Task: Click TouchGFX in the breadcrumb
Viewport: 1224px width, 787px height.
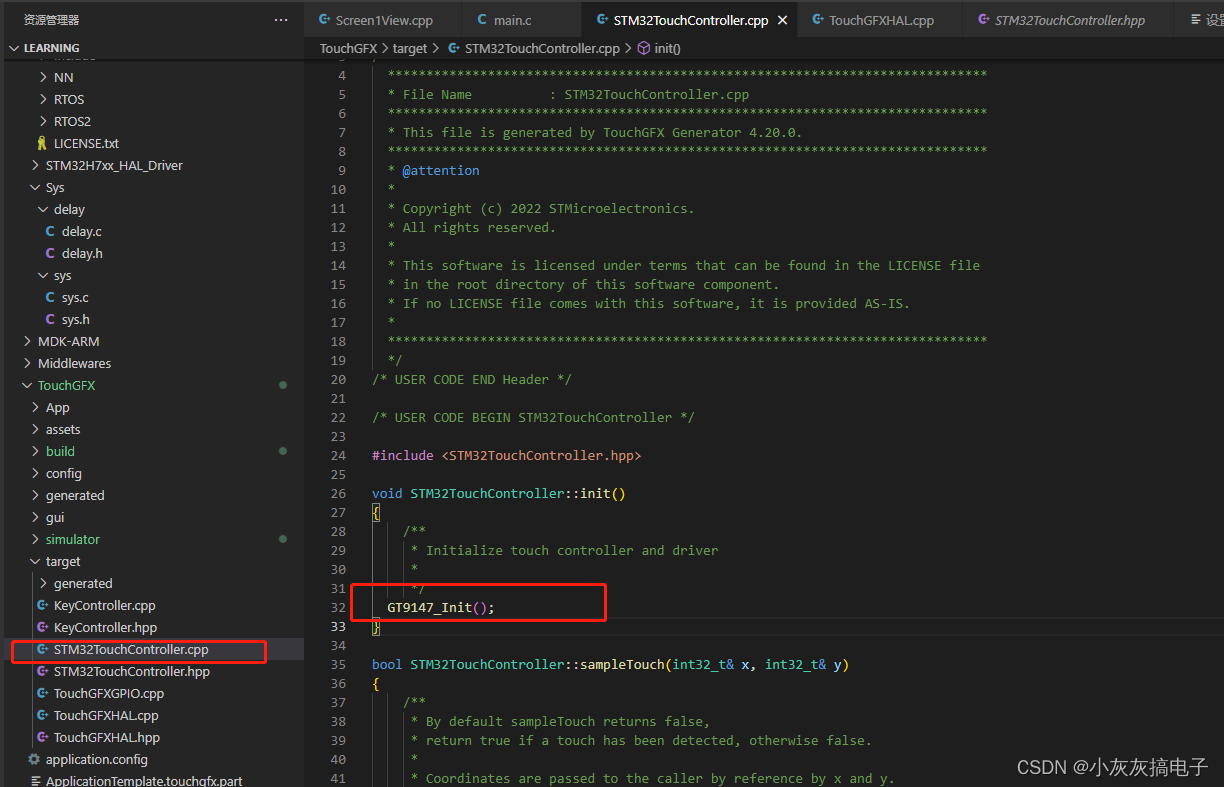Action: [x=348, y=48]
